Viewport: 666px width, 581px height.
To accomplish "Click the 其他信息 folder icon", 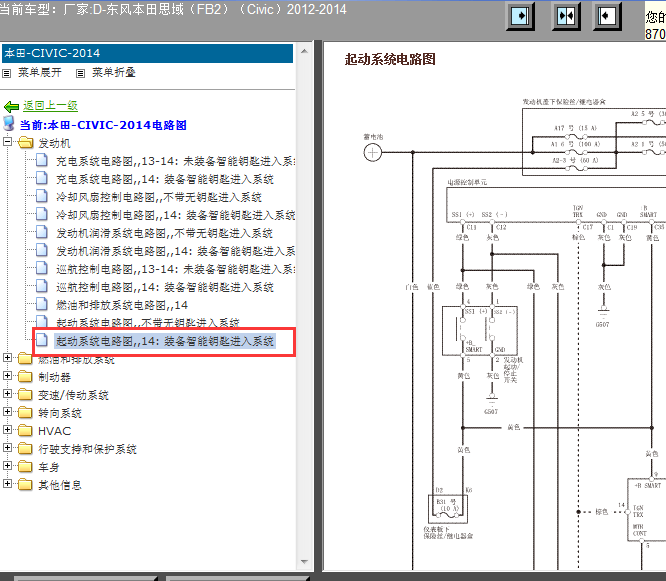I will point(25,484).
